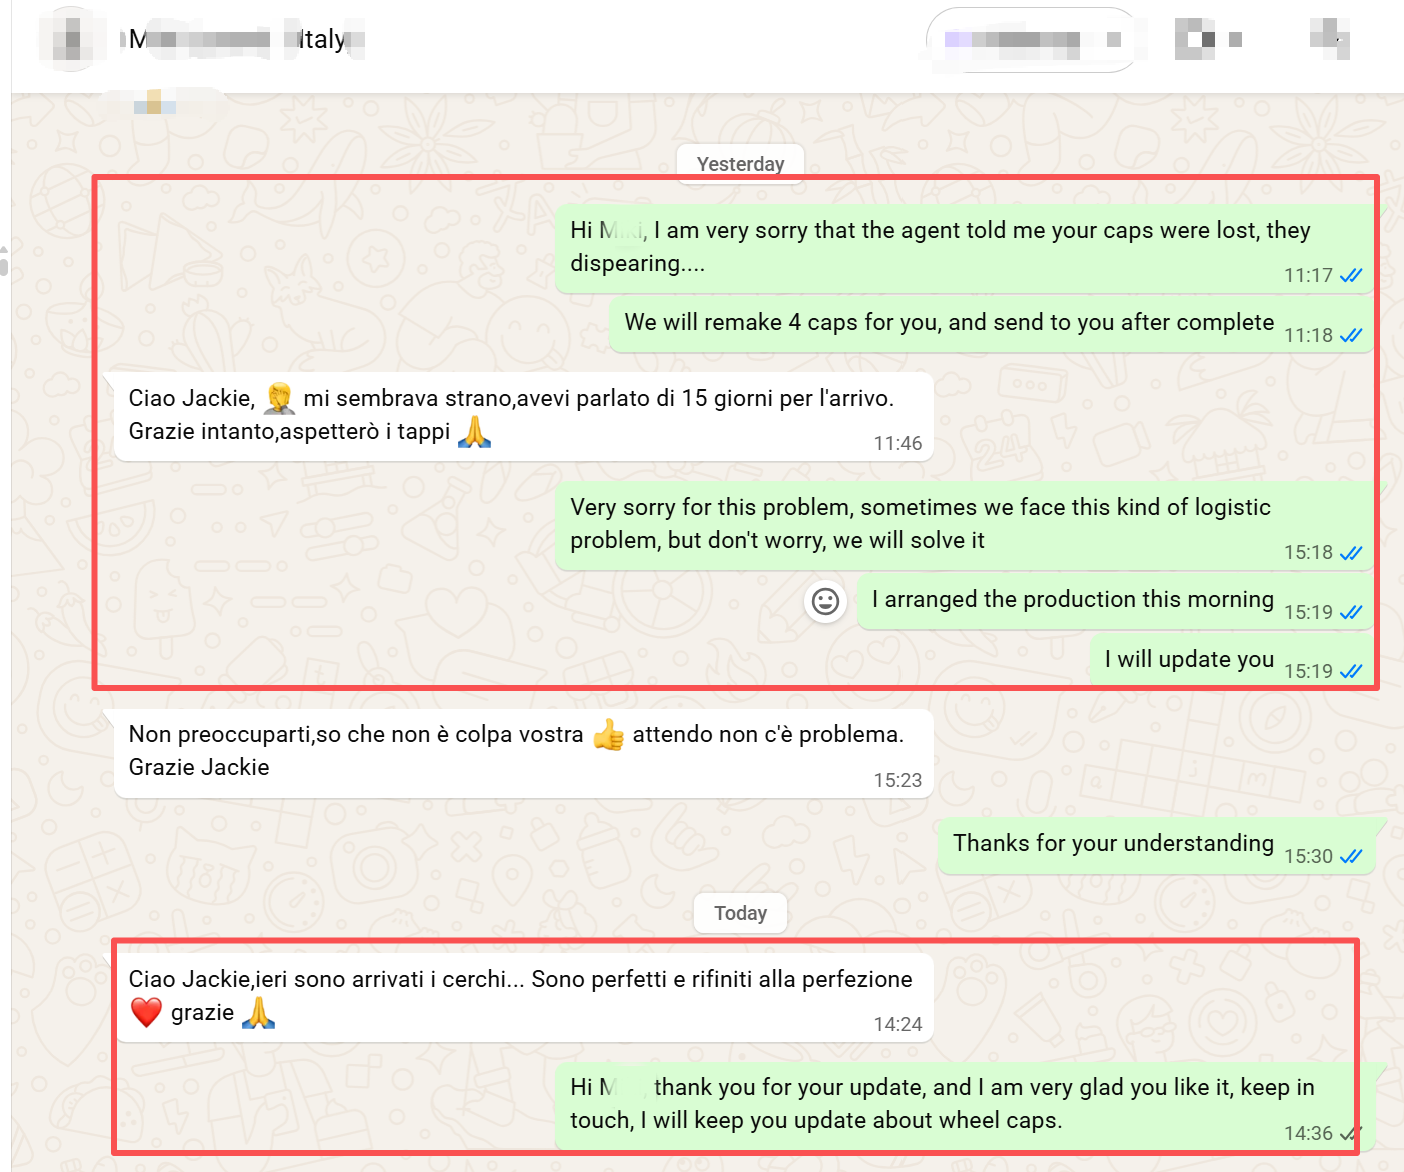Click the blue read ticks next to 11:18

click(1351, 336)
